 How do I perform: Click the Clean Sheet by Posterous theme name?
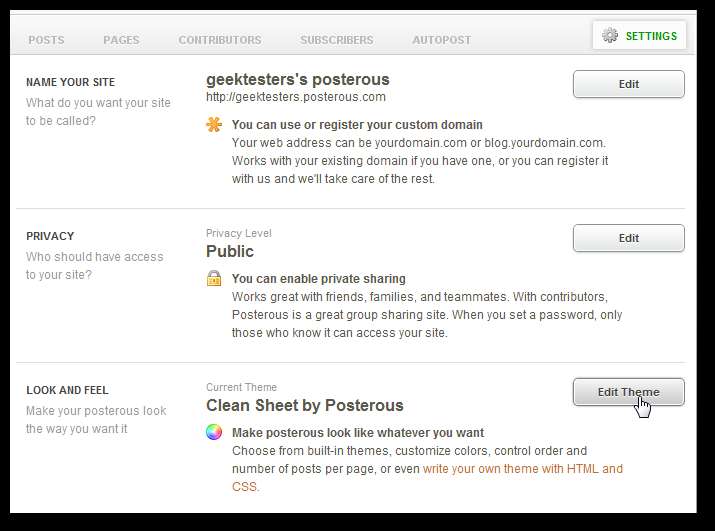(304, 405)
